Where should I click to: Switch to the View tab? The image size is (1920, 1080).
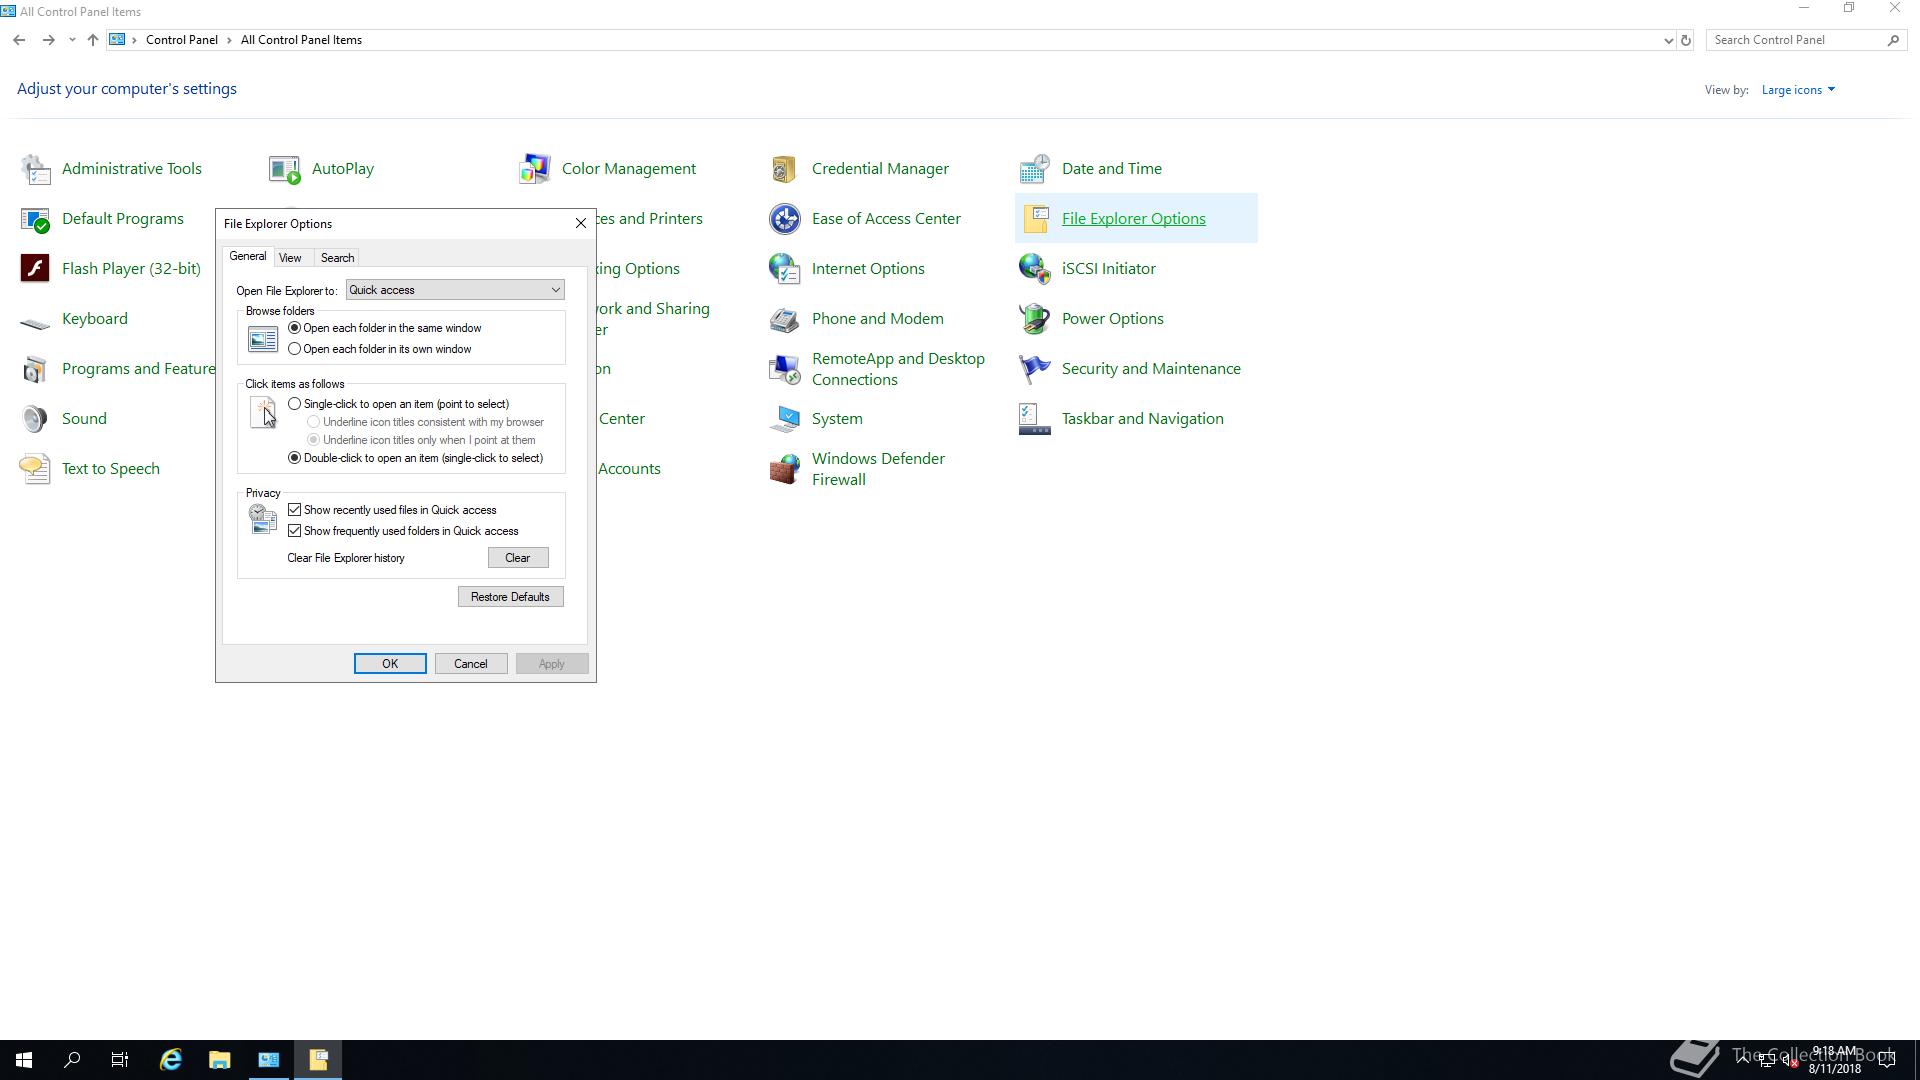point(290,258)
